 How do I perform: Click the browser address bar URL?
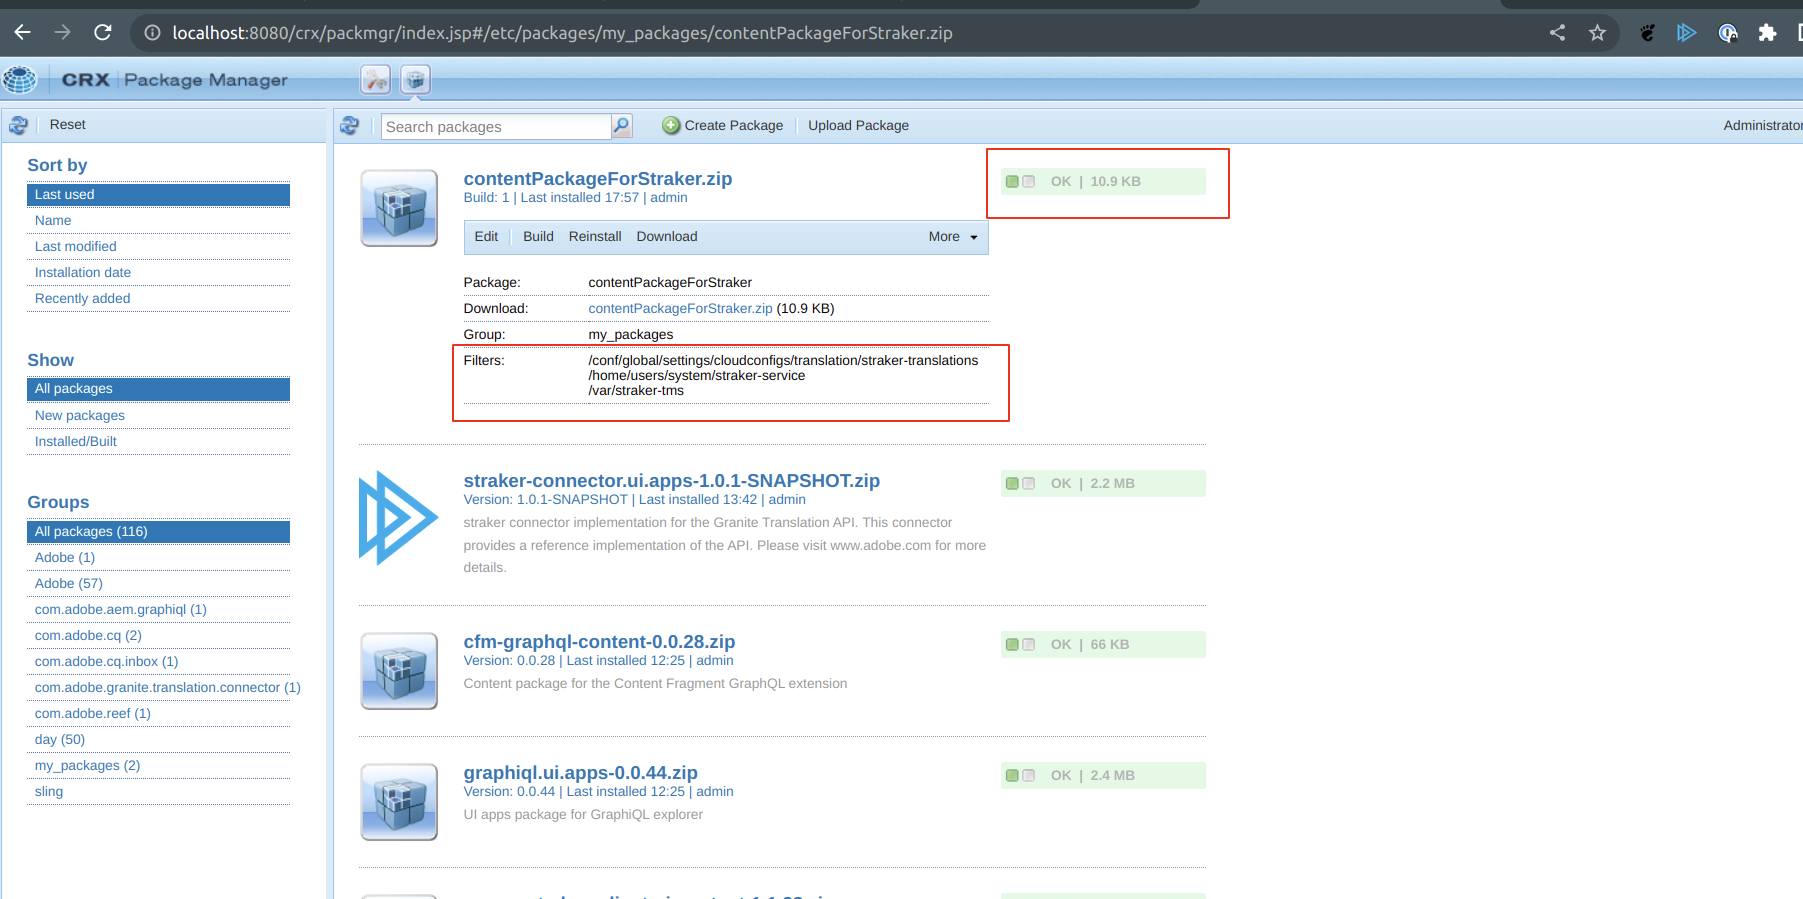[x=562, y=33]
